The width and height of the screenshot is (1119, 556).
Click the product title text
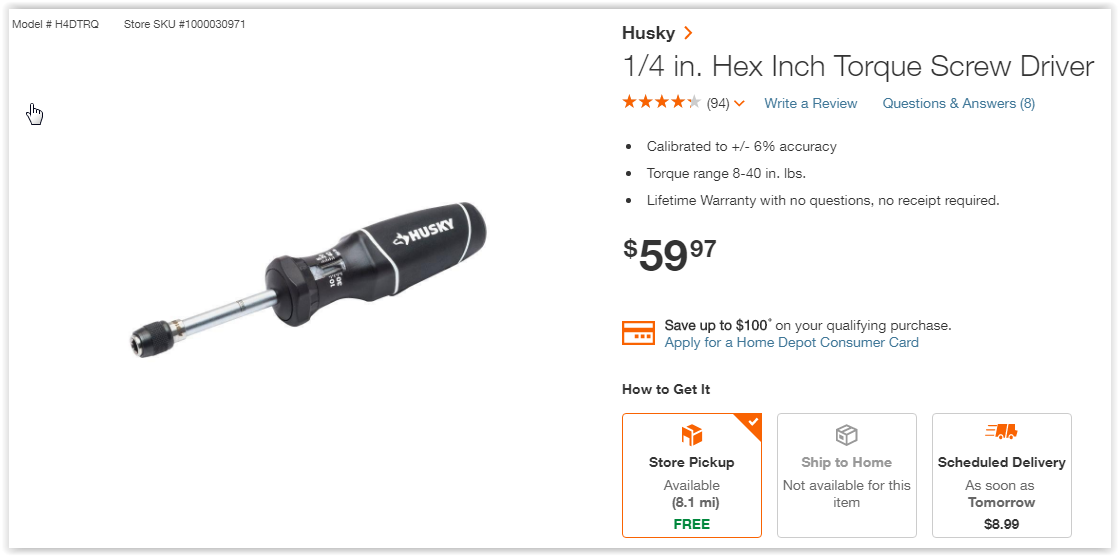[x=859, y=67]
